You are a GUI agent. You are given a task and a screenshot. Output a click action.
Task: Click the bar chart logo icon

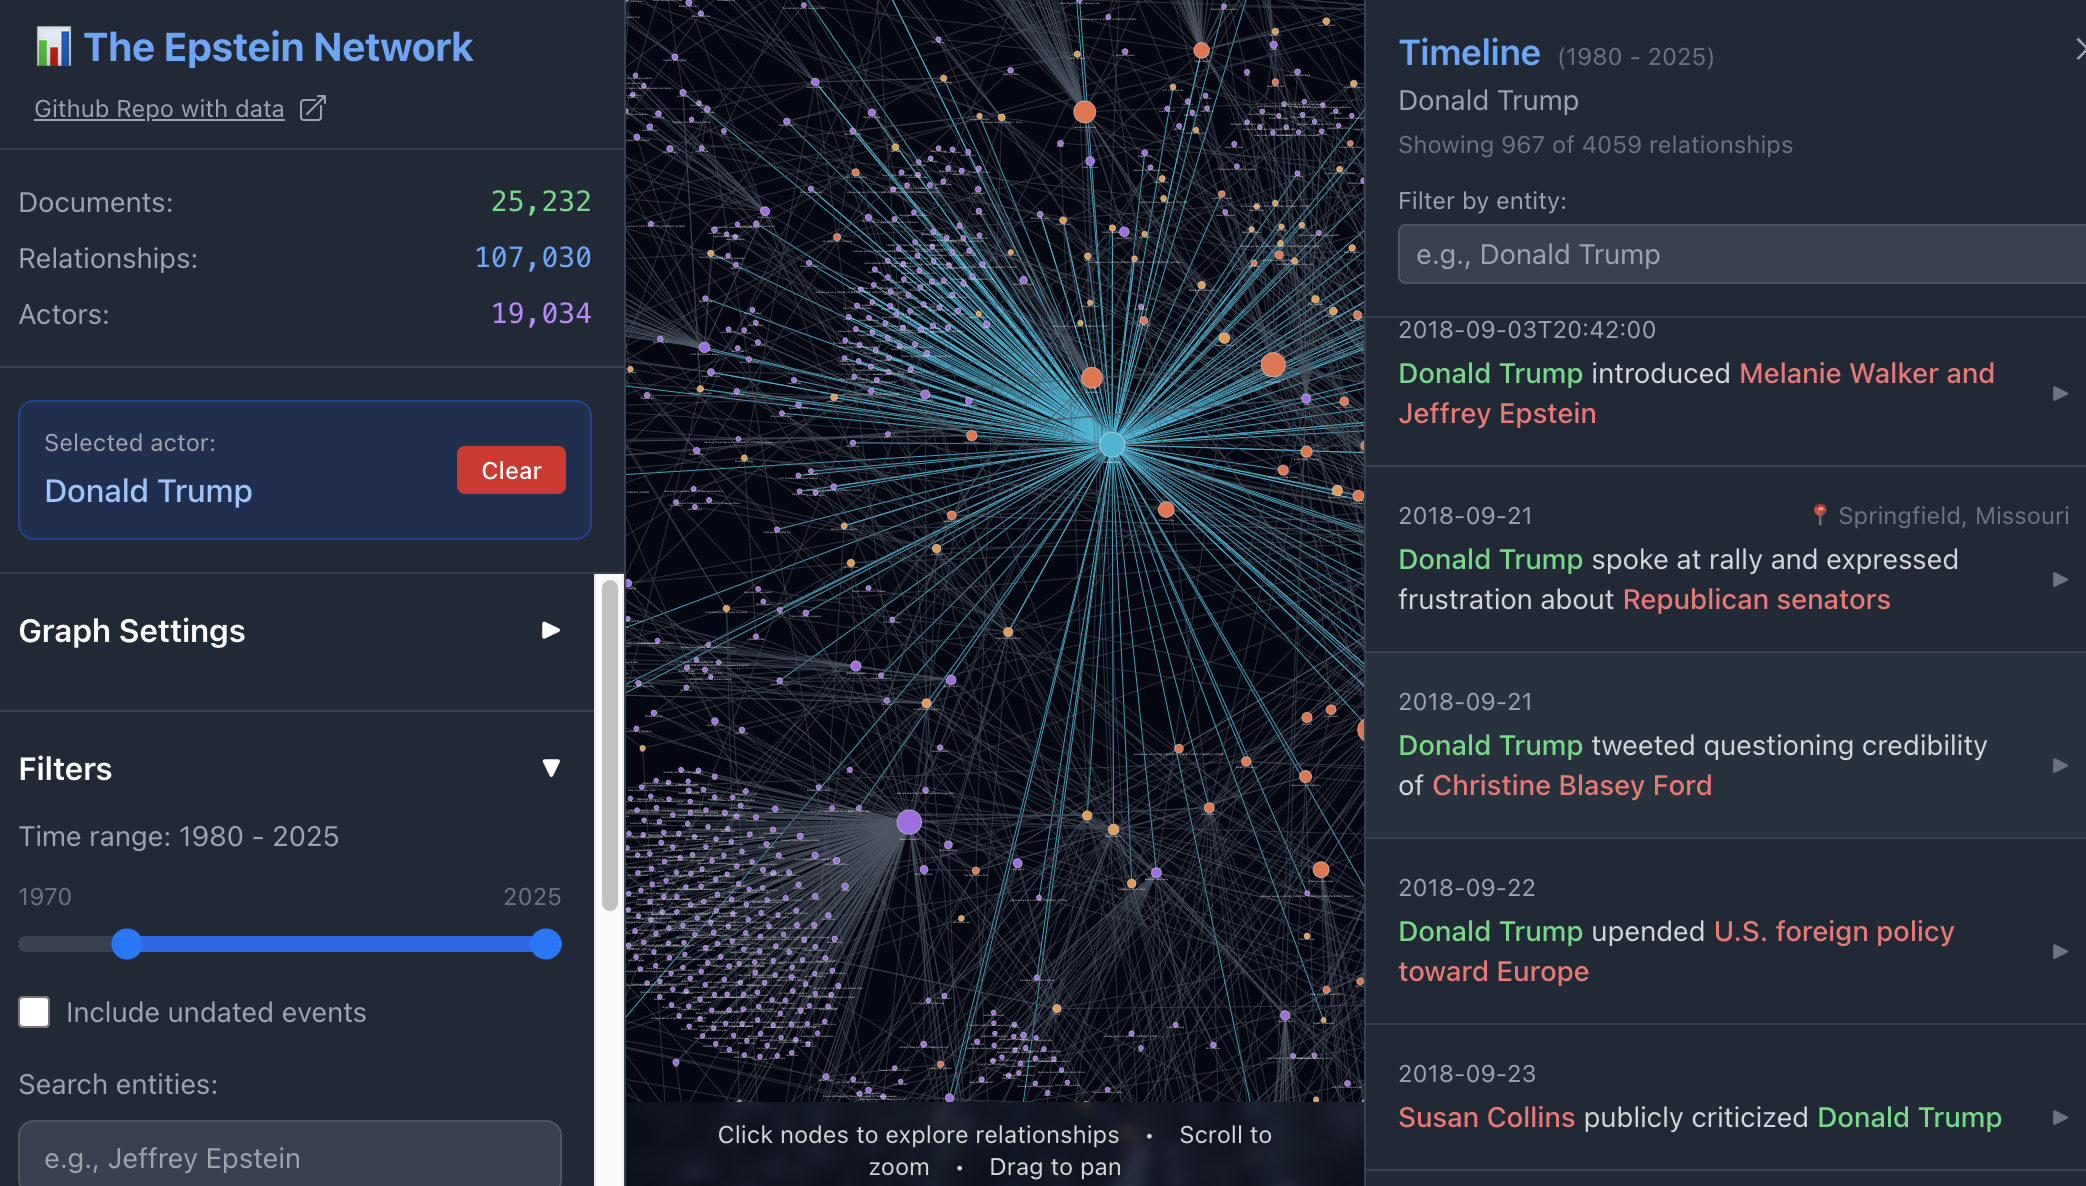coord(53,47)
